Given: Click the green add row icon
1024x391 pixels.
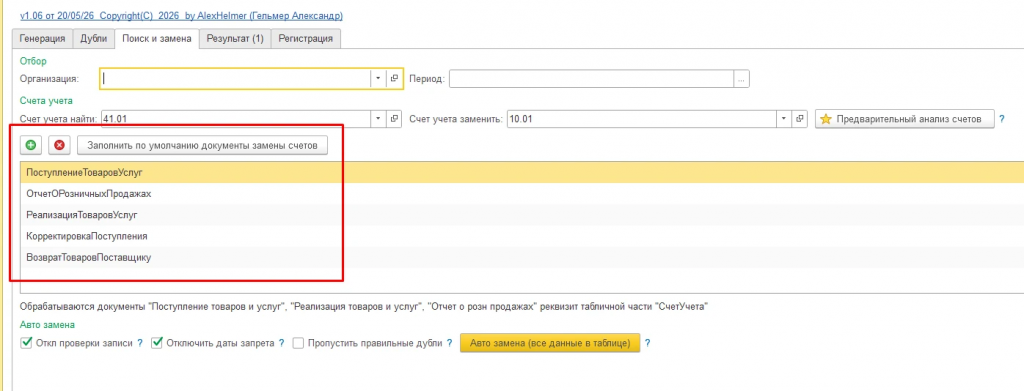Looking at the screenshot, I should point(31,145).
